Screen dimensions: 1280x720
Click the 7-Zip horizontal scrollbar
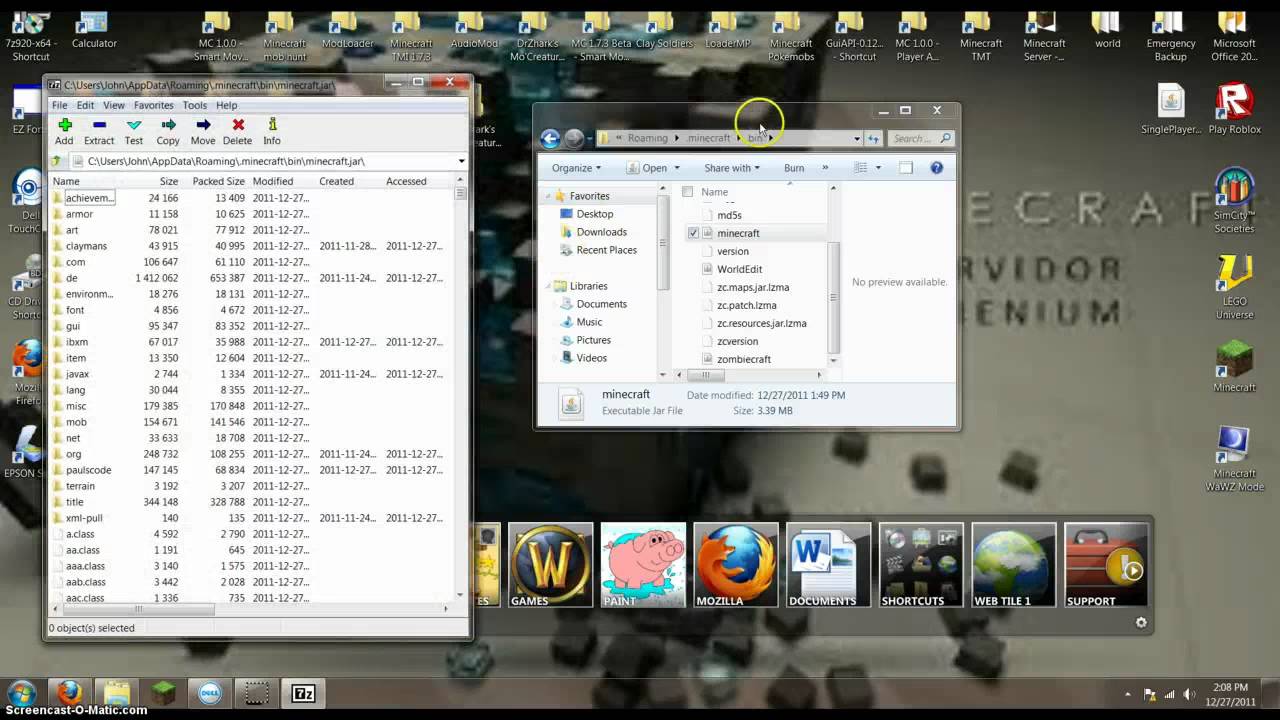tap(250, 608)
